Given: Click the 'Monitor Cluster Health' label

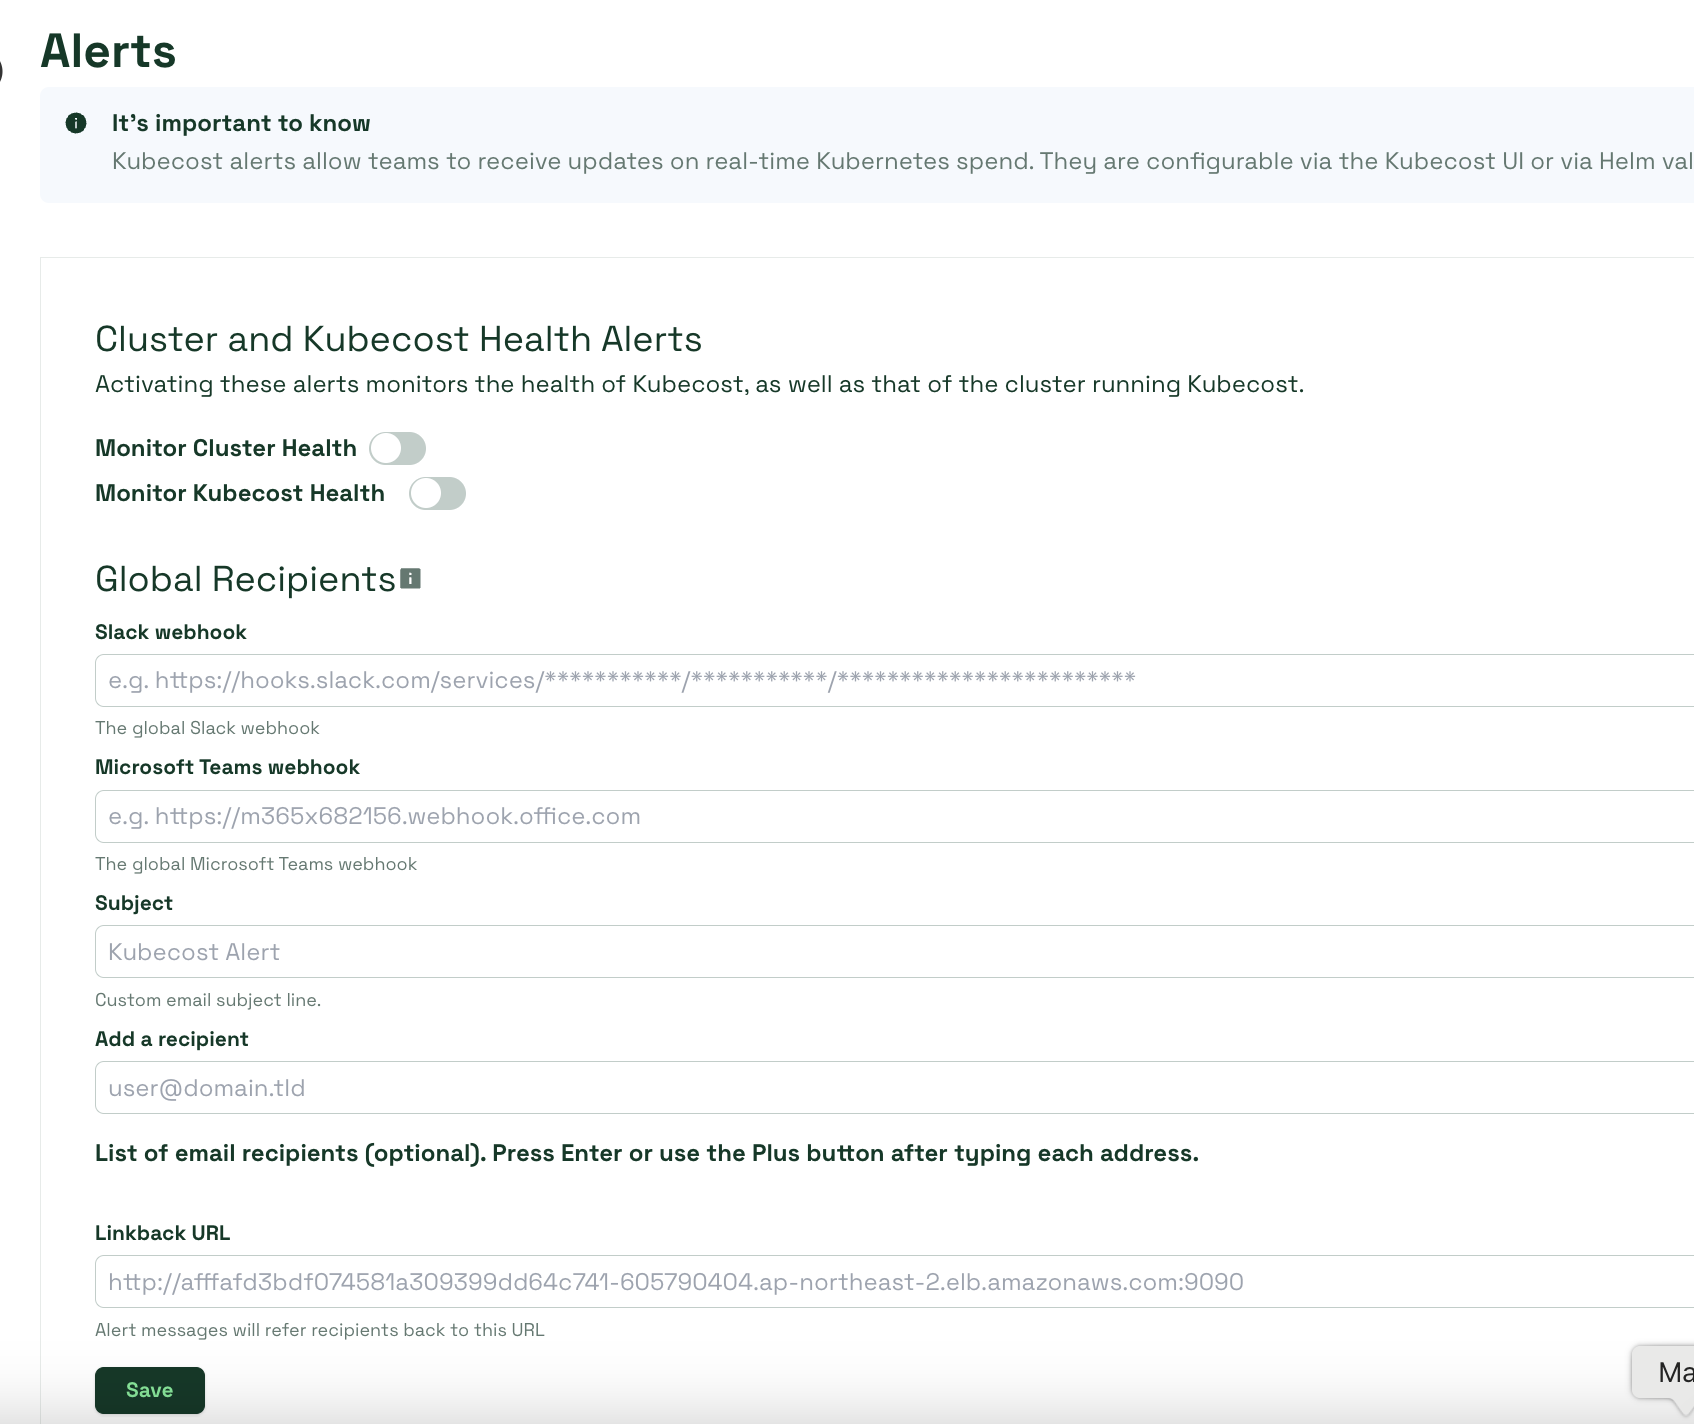Looking at the screenshot, I should (226, 448).
